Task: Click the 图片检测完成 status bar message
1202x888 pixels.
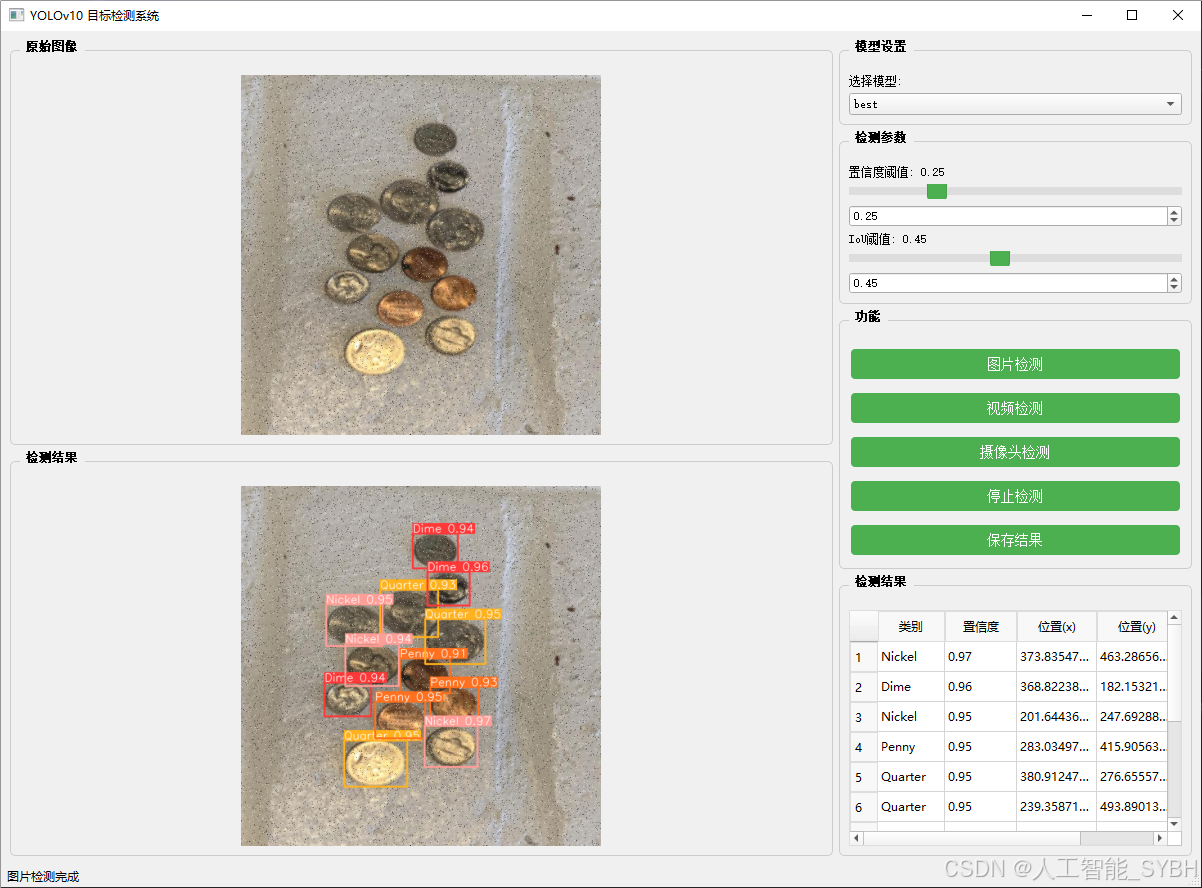Action: point(43,877)
